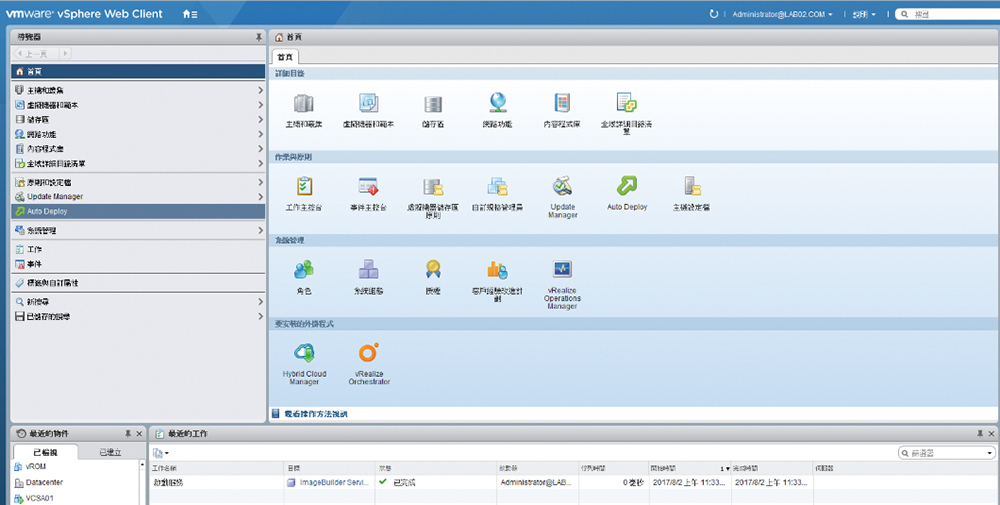Open the Storage (儲存區) icon on Home tab
1000x505 pixels.
[433, 103]
